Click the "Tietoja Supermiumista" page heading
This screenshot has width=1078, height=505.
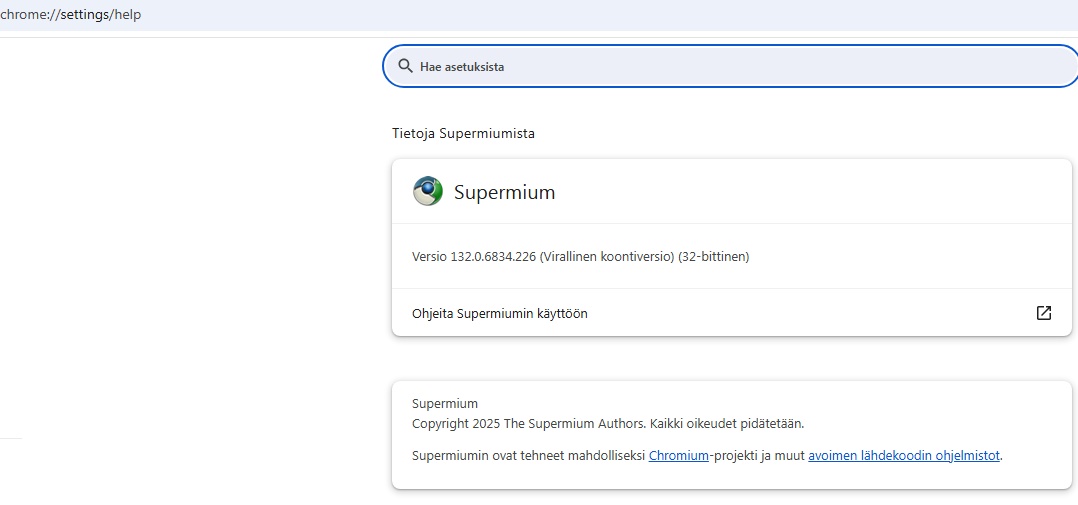pos(463,134)
